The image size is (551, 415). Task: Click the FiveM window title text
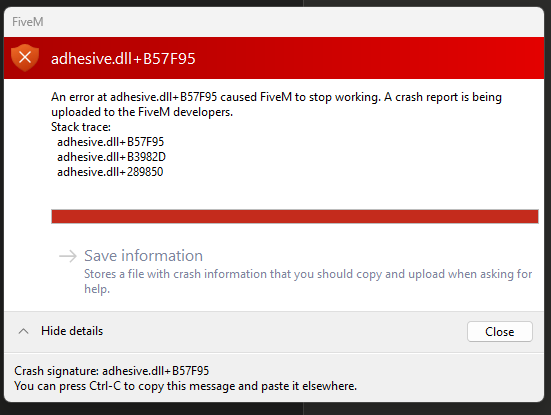pyautogui.click(x=28, y=22)
